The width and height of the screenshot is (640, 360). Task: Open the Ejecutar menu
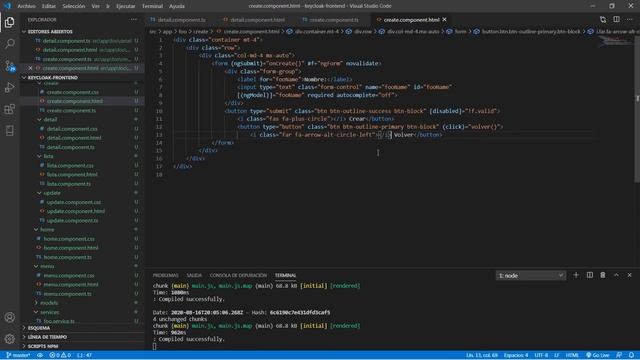(x=126, y=6)
